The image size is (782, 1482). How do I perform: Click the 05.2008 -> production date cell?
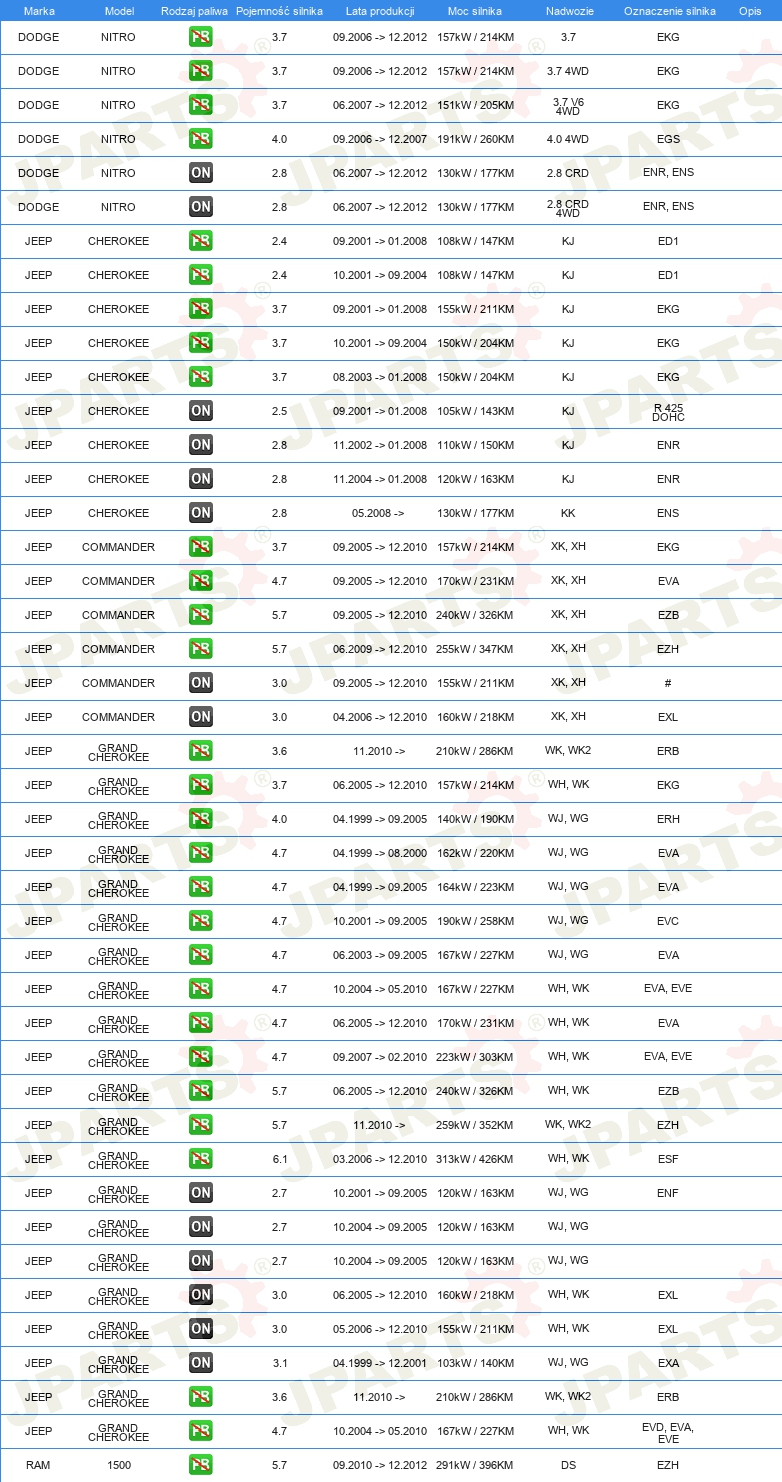tap(378, 513)
